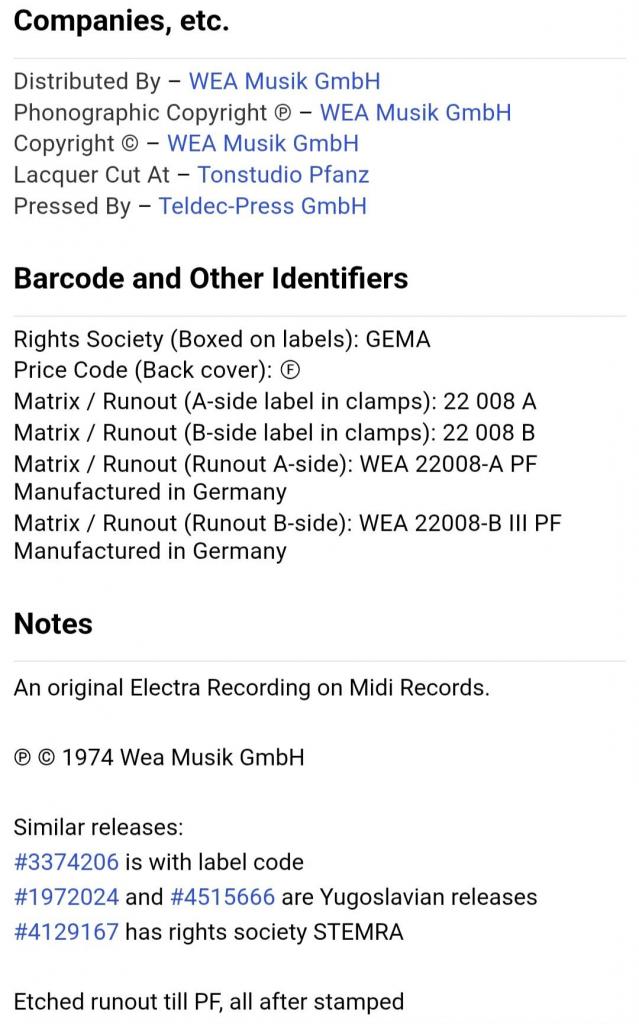639x1024 pixels.
Task: Open similar release #3374206
Action: click(66, 861)
